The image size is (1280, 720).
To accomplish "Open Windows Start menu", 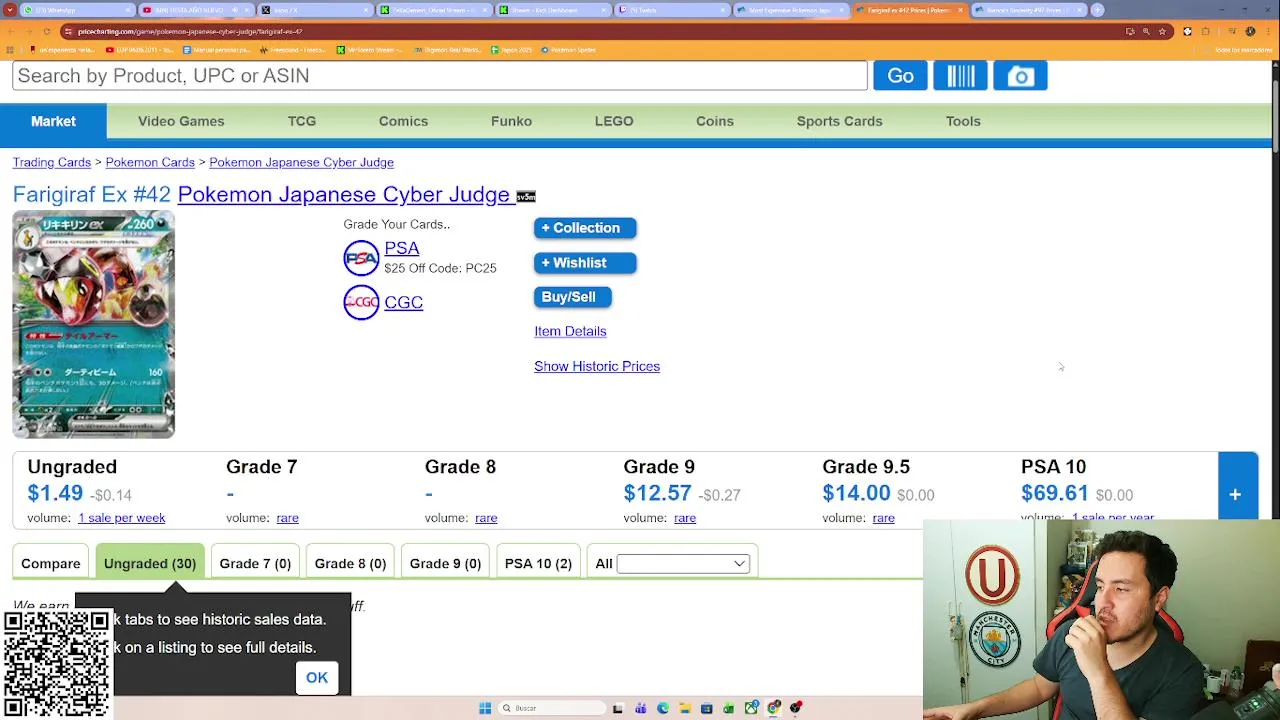I will 485,708.
